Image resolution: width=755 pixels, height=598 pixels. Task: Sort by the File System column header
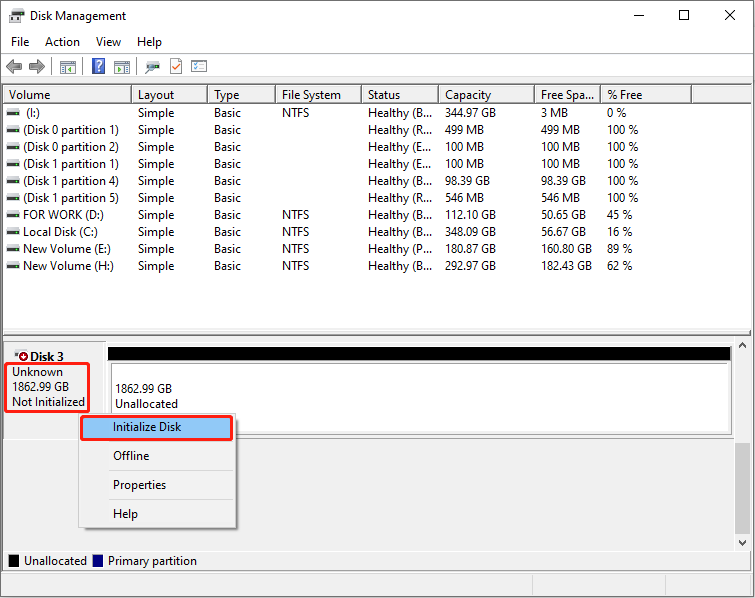(x=319, y=95)
